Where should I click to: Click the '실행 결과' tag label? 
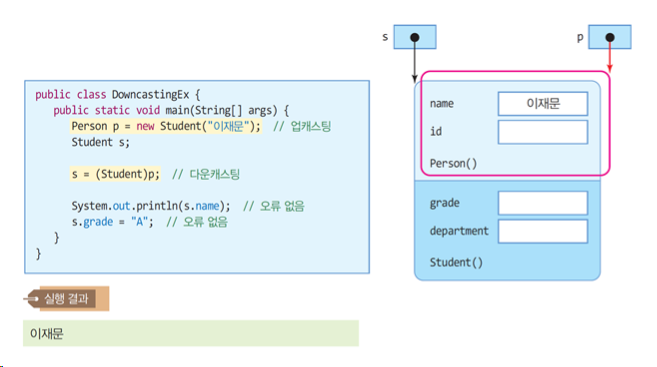67,299
